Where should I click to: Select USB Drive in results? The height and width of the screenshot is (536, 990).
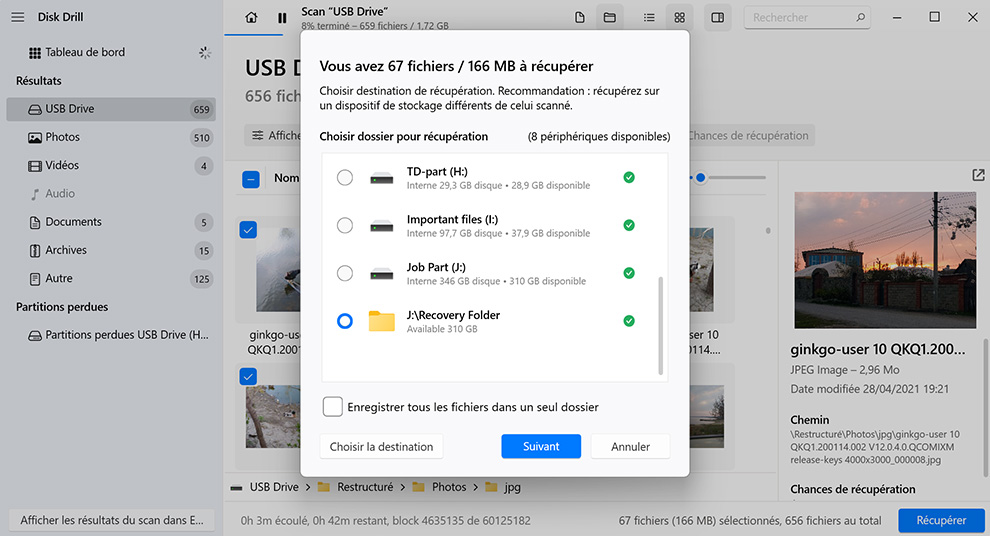point(111,109)
